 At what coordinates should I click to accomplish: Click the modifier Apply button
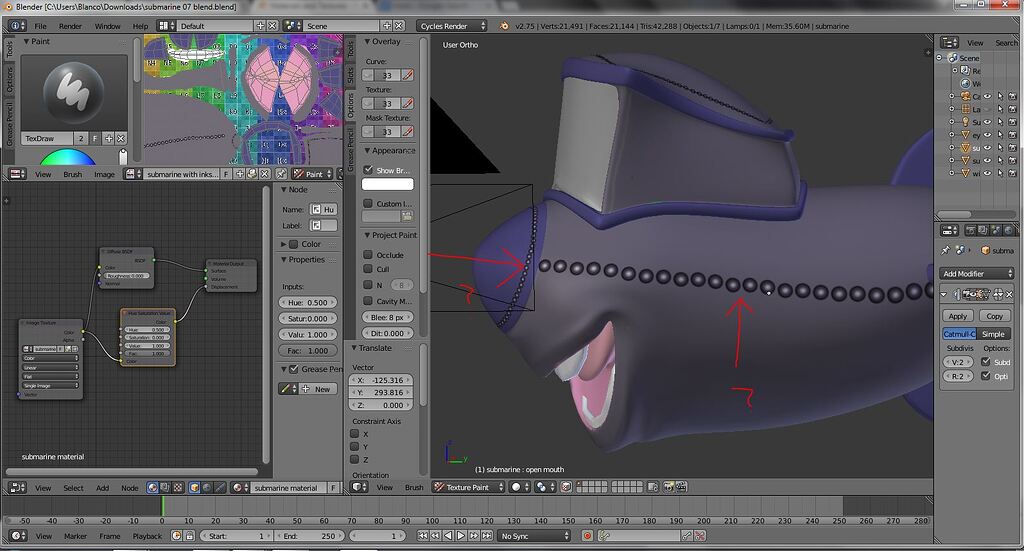click(x=958, y=316)
